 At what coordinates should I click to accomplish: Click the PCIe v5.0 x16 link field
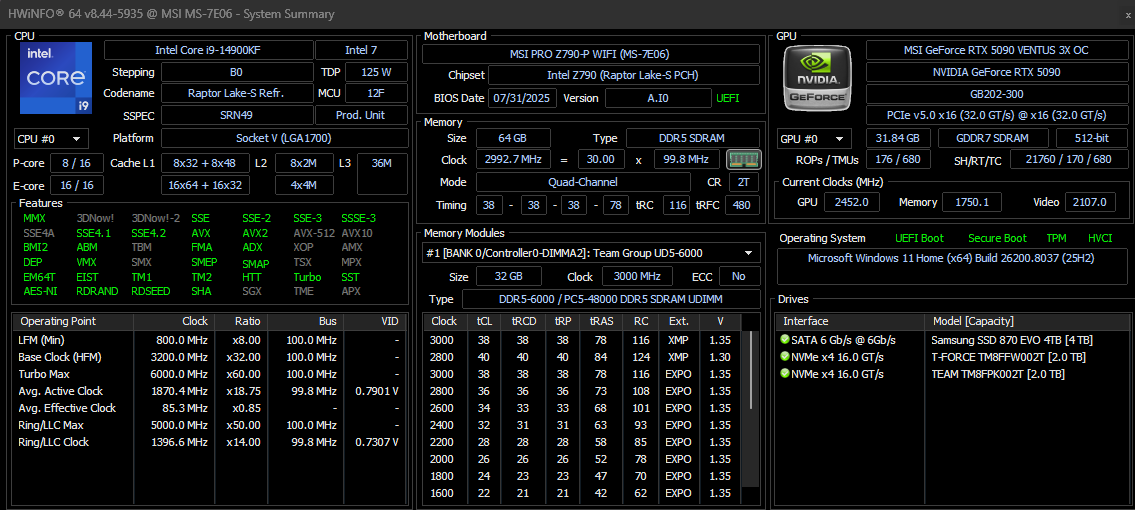(x=997, y=115)
